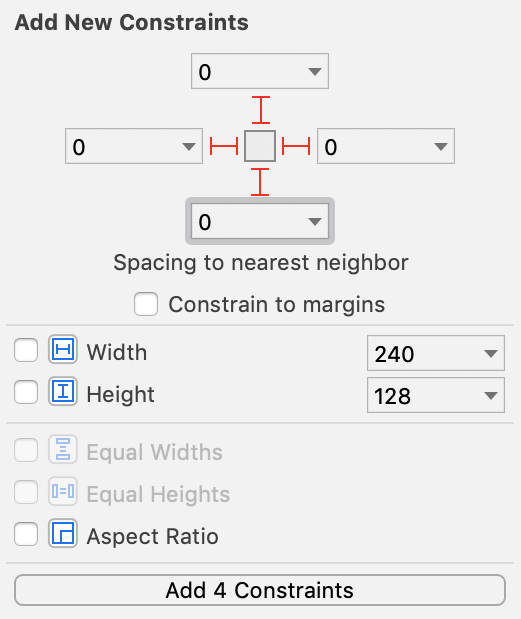Toggle the left spacing constraint strut

(x=224, y=146)
